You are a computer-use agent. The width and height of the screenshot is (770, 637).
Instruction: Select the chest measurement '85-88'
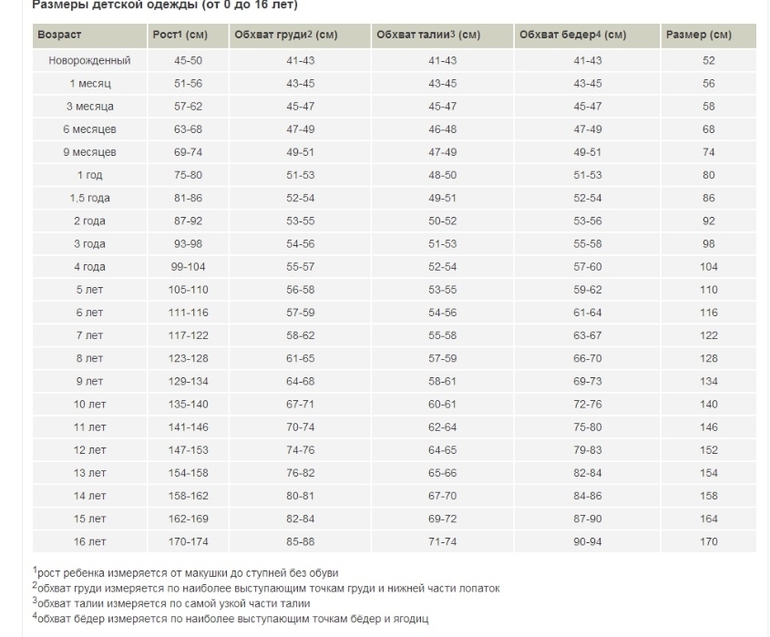[x=300, y=542]
